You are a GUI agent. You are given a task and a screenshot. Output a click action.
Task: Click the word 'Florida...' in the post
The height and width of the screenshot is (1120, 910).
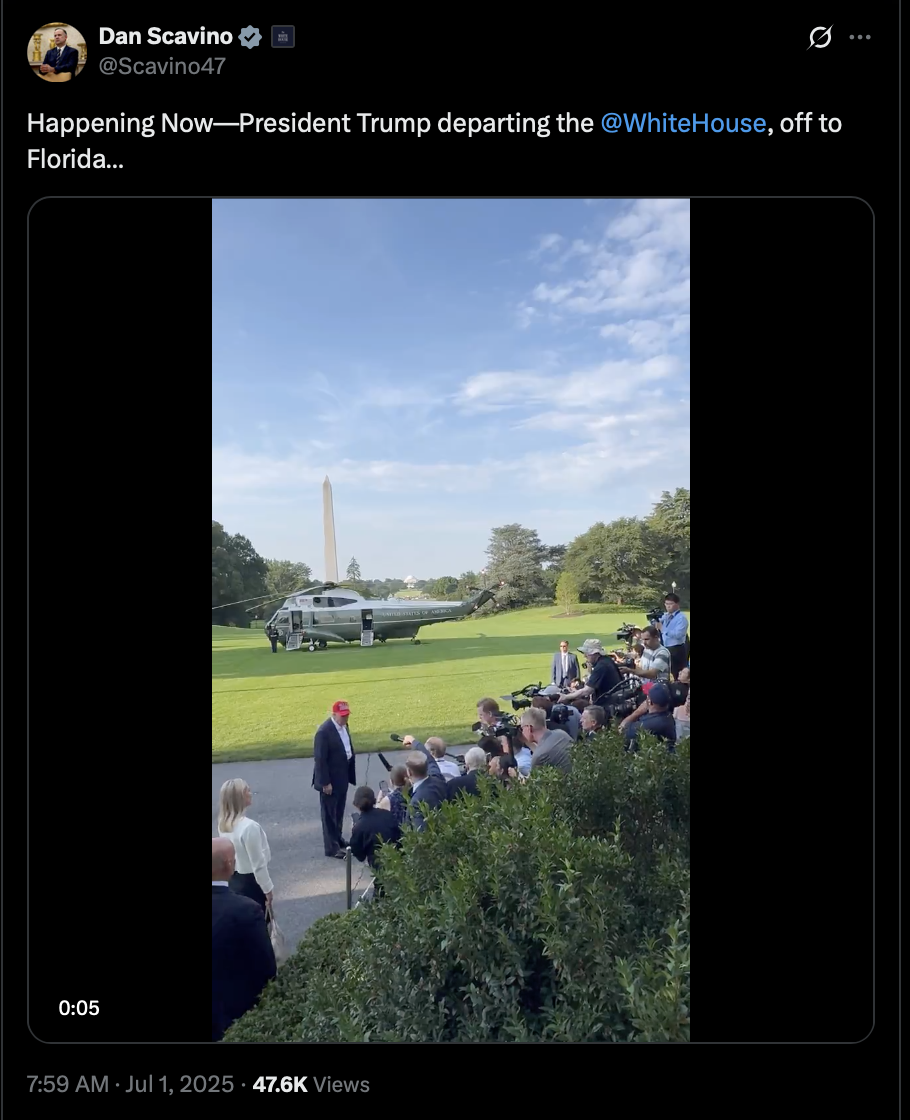75,159
